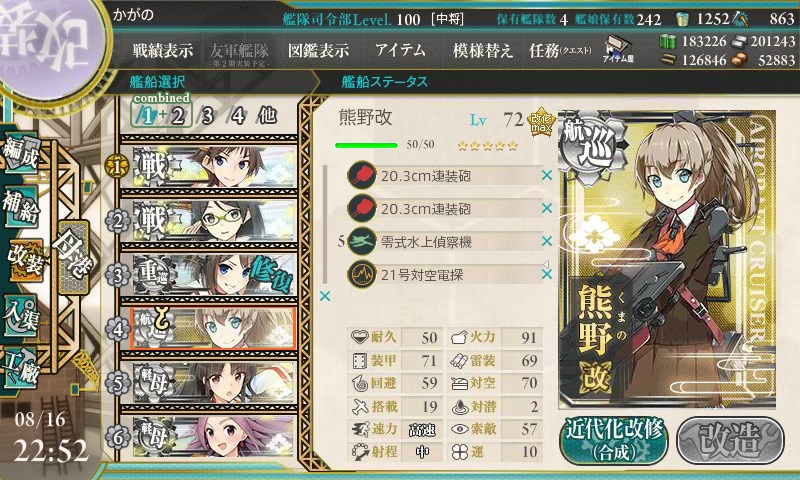Select fleet 4 tab

tap(238, 116)
